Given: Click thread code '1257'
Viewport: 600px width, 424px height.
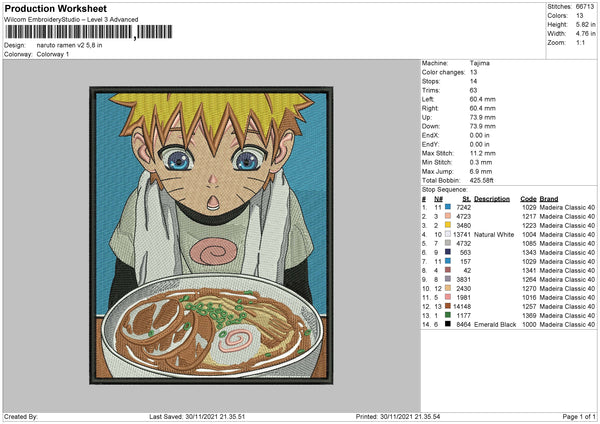Looking at the screenshot, I should [x=529, y=307].
